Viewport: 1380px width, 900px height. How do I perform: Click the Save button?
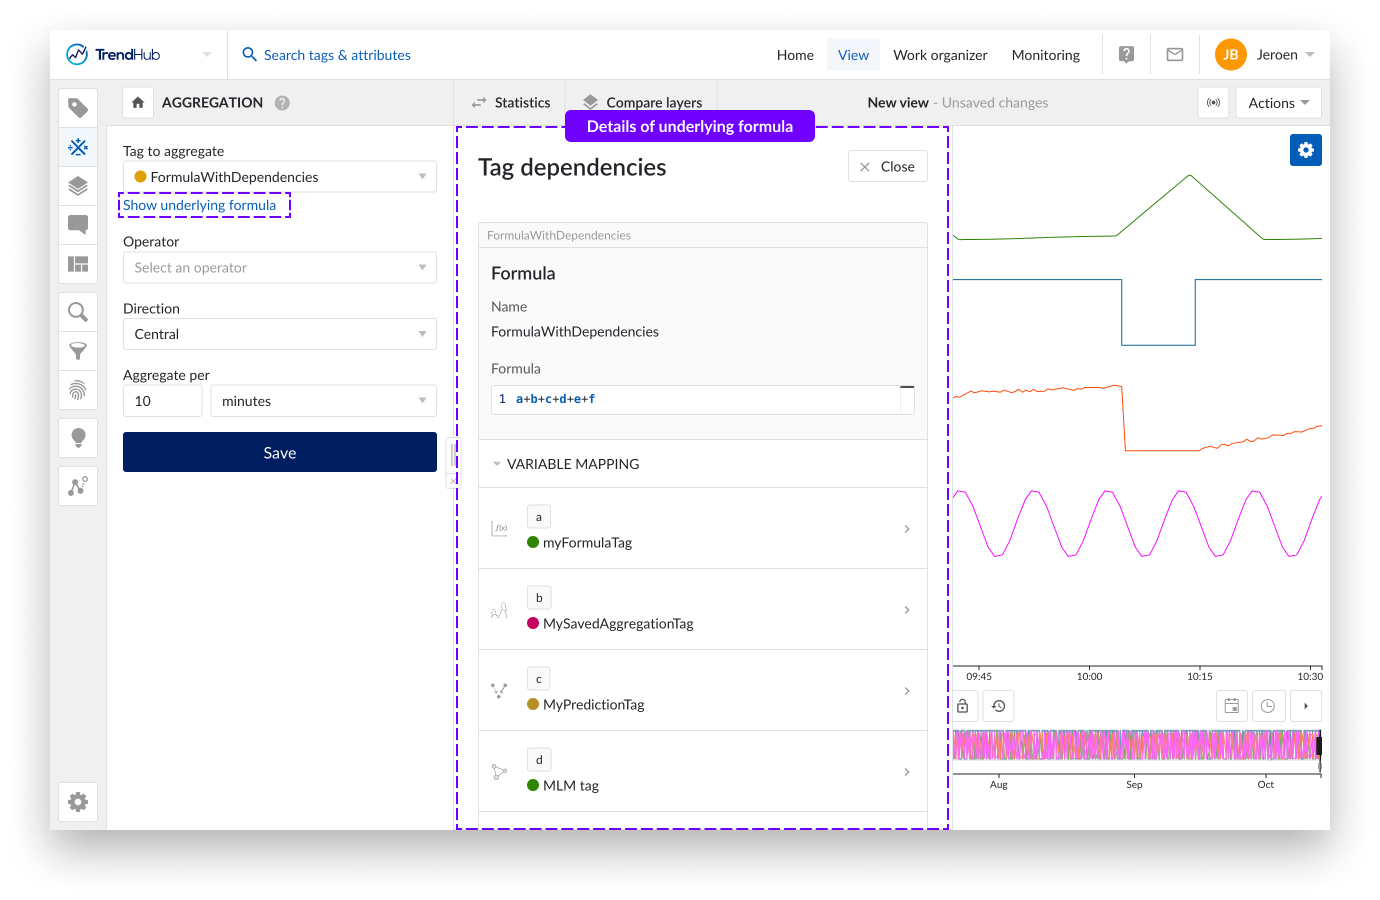[279, 453]
